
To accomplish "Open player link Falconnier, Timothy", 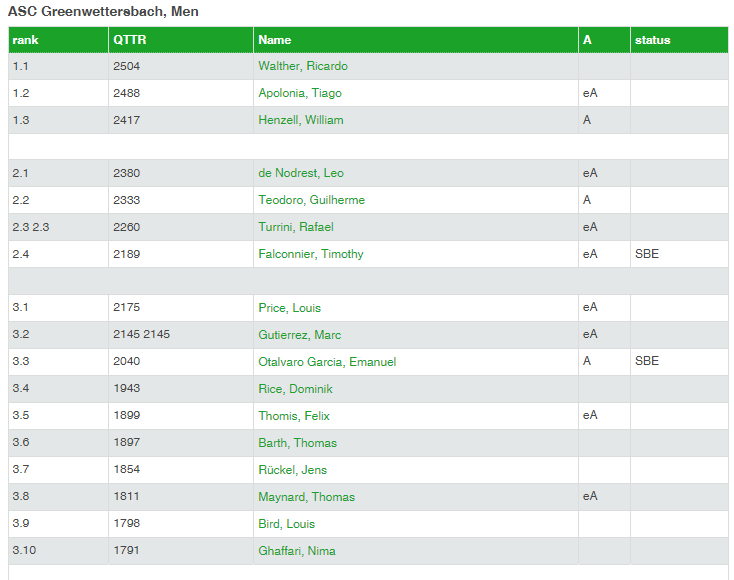I will click(311, 254).
